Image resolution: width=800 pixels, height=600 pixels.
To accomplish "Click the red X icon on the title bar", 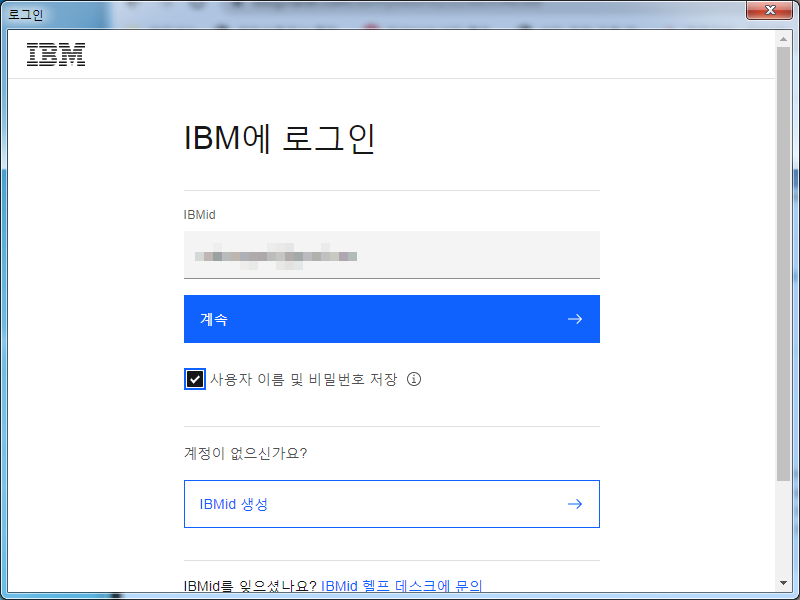I will 770,10.
